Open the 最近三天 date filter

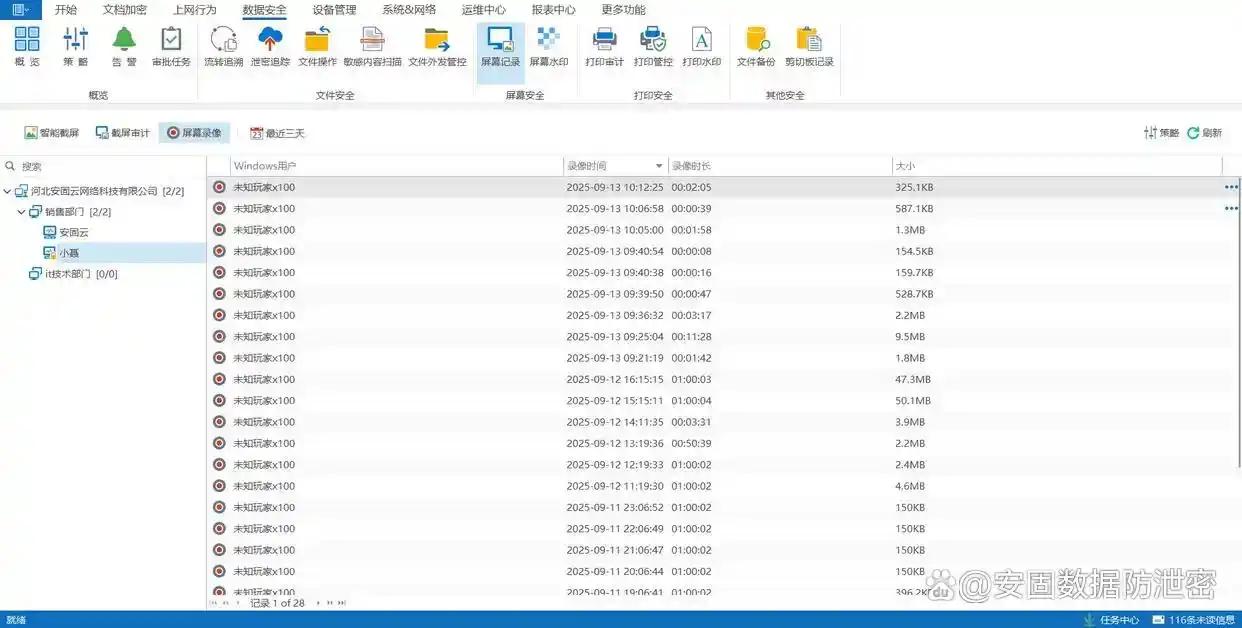(277, 133)
